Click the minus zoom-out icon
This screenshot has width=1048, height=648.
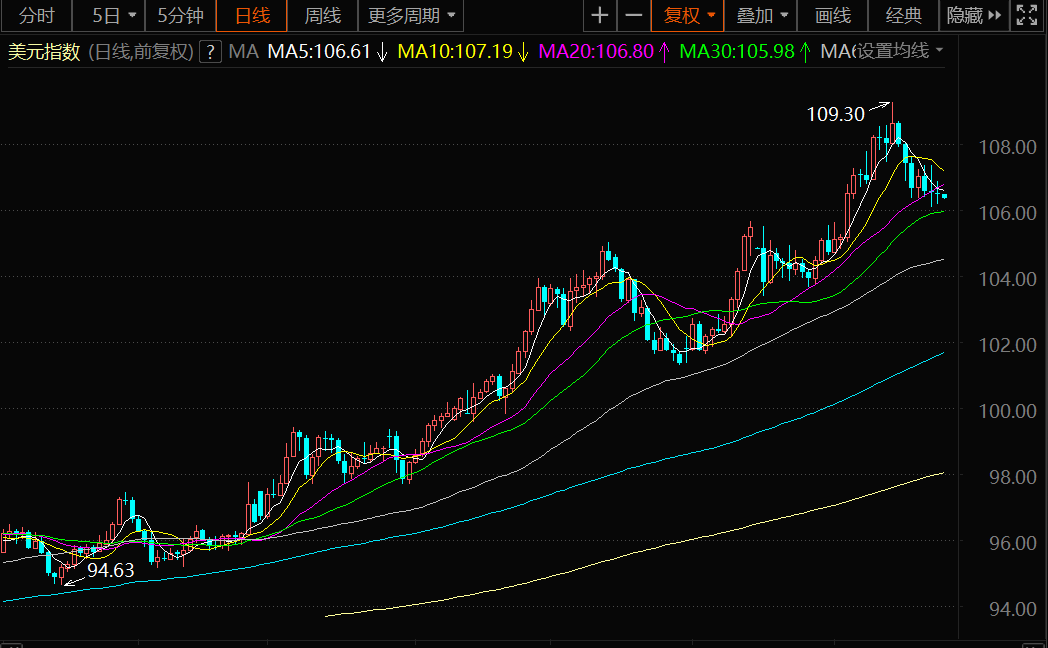634,16
